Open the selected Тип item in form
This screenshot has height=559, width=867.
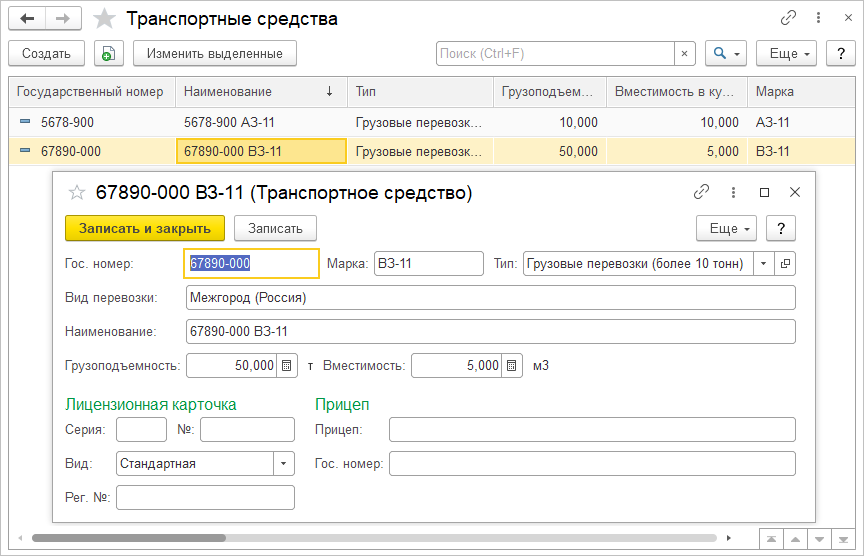pyautogui.click(x=785, y=264)
